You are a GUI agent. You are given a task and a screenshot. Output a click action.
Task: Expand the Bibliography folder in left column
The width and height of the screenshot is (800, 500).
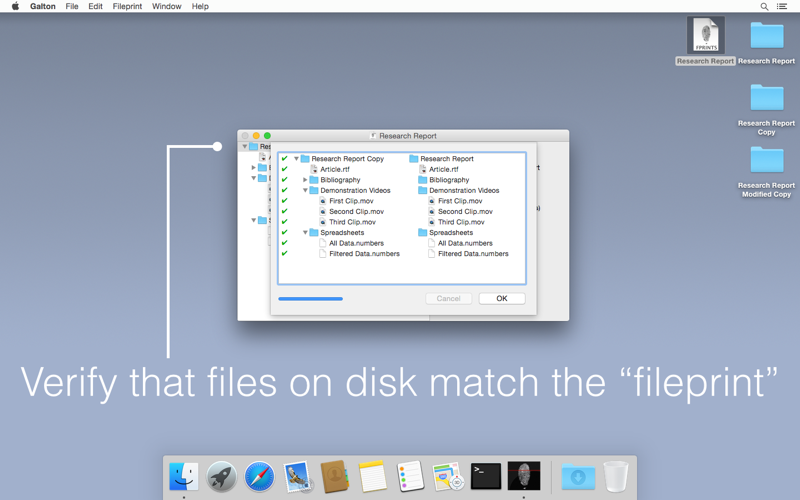tap(305, 180)
